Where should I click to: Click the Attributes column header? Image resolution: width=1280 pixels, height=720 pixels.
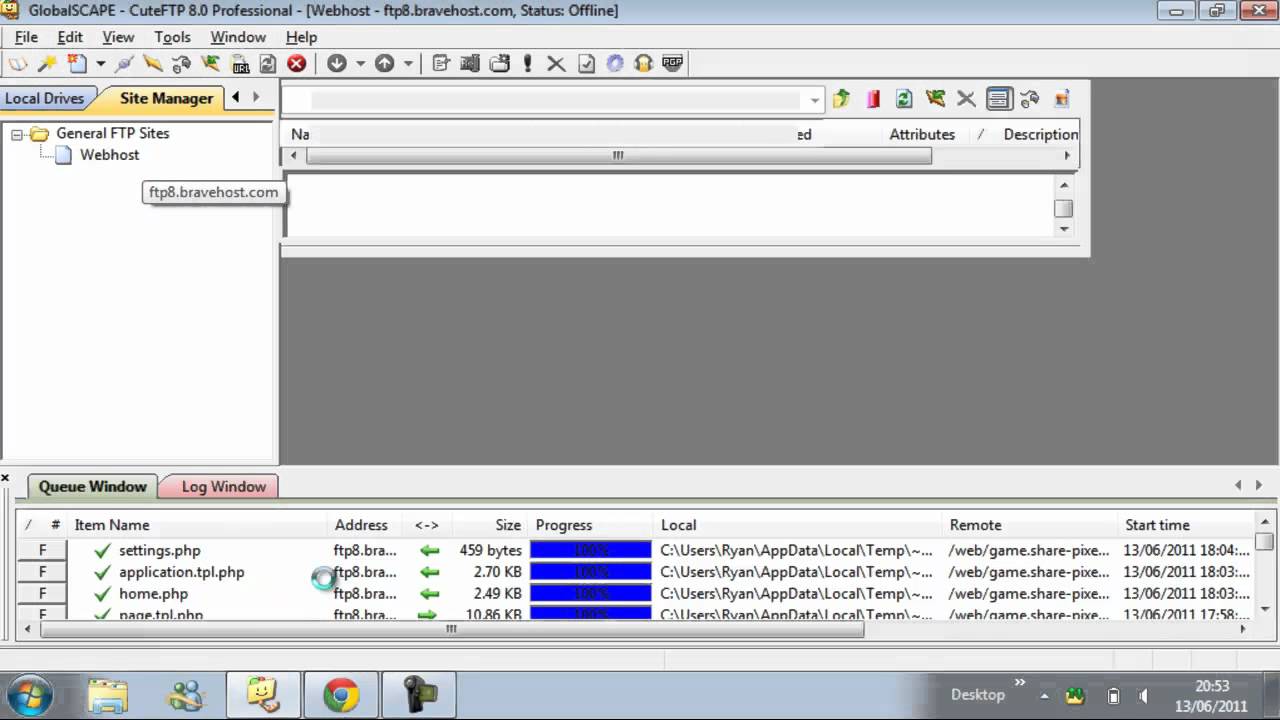tap(922, 134)
